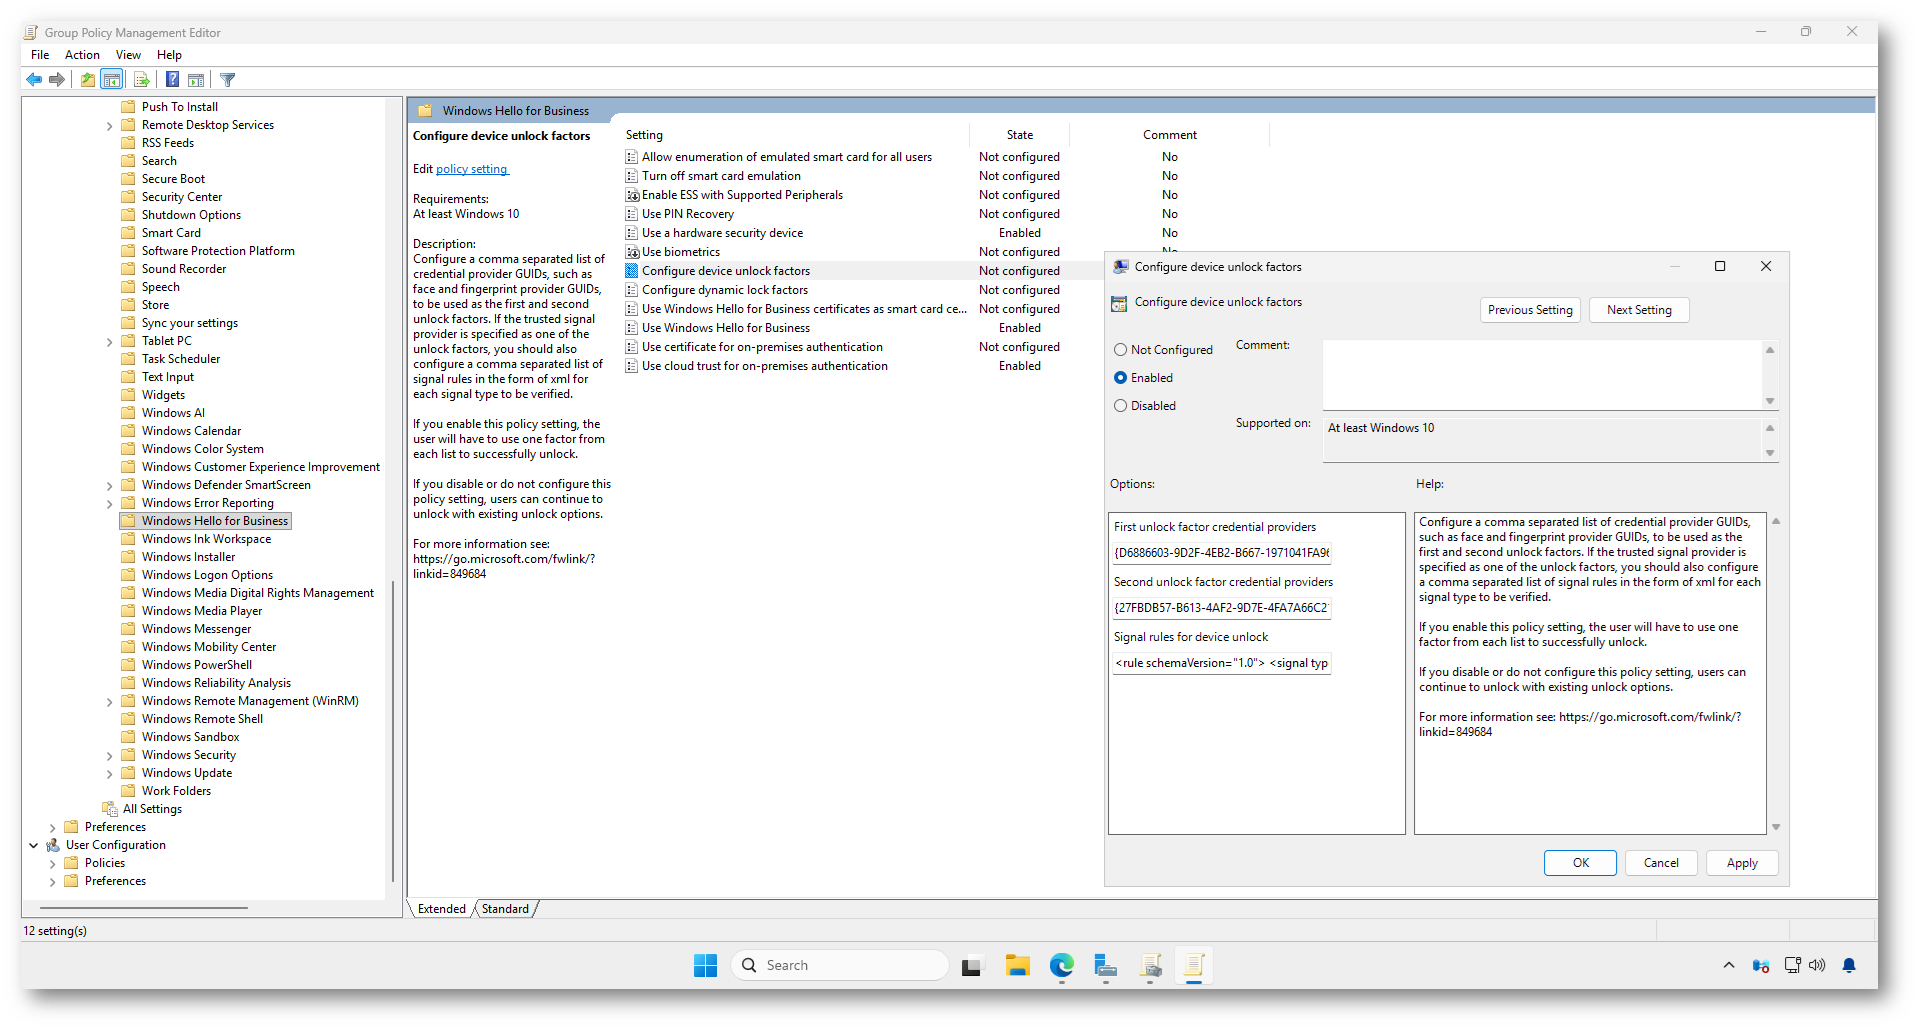The height and width of the screenshot is (1031, 1920).
Task: Open File Explorer from the taskbar
Action: pyautogui.click(x=1018, y=965)
